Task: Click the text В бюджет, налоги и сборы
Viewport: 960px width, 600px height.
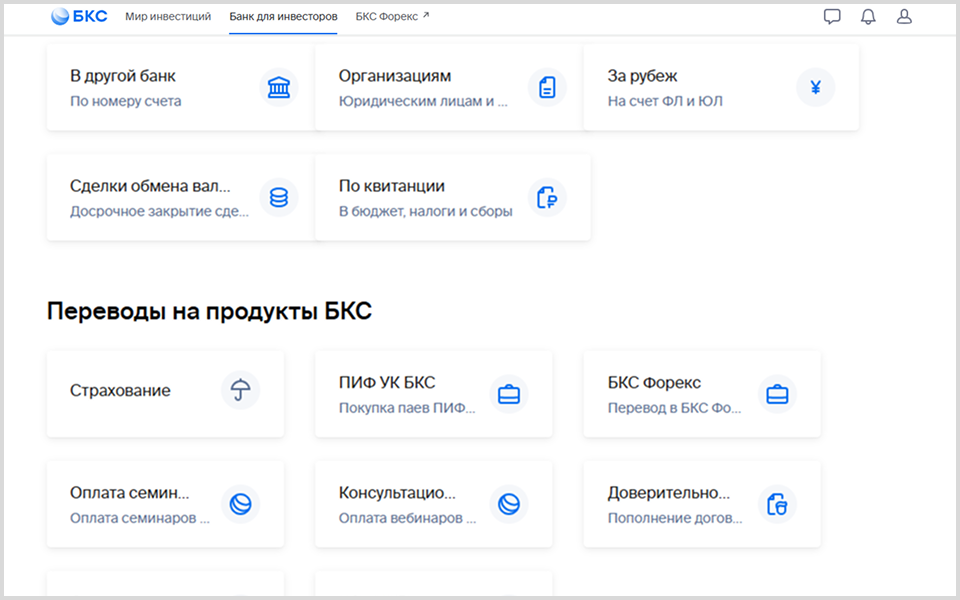Action: (x=426, y=211)
